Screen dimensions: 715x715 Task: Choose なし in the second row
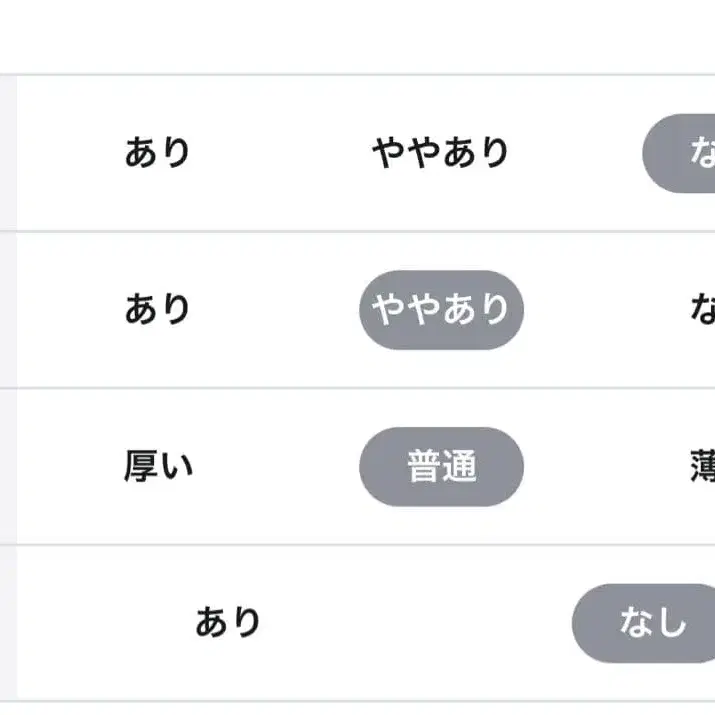[702, 310]
